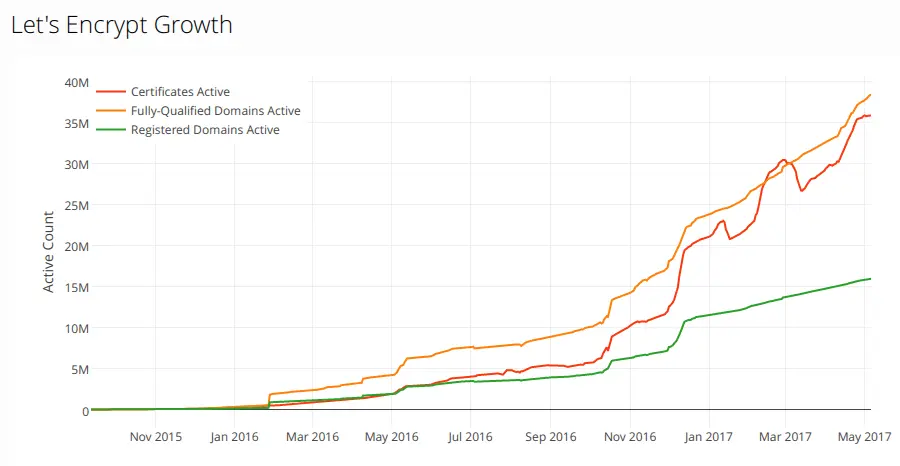Click the 0 y-axis tick label
The image size is (900, 466).
(x=86, y=411)
